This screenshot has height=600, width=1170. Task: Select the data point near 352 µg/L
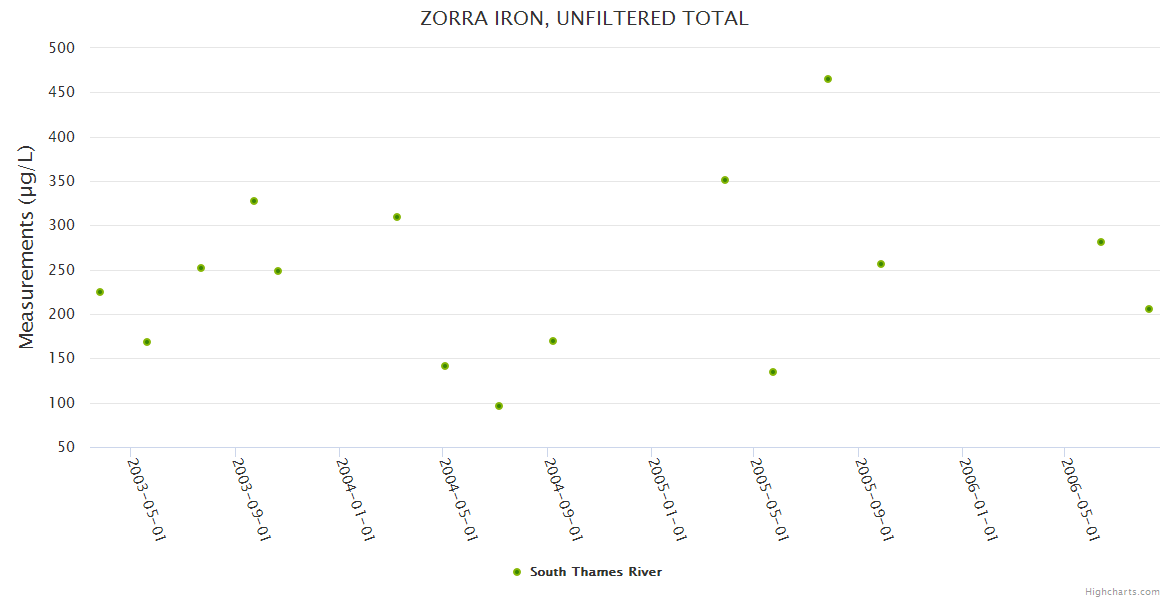[725, 180]
